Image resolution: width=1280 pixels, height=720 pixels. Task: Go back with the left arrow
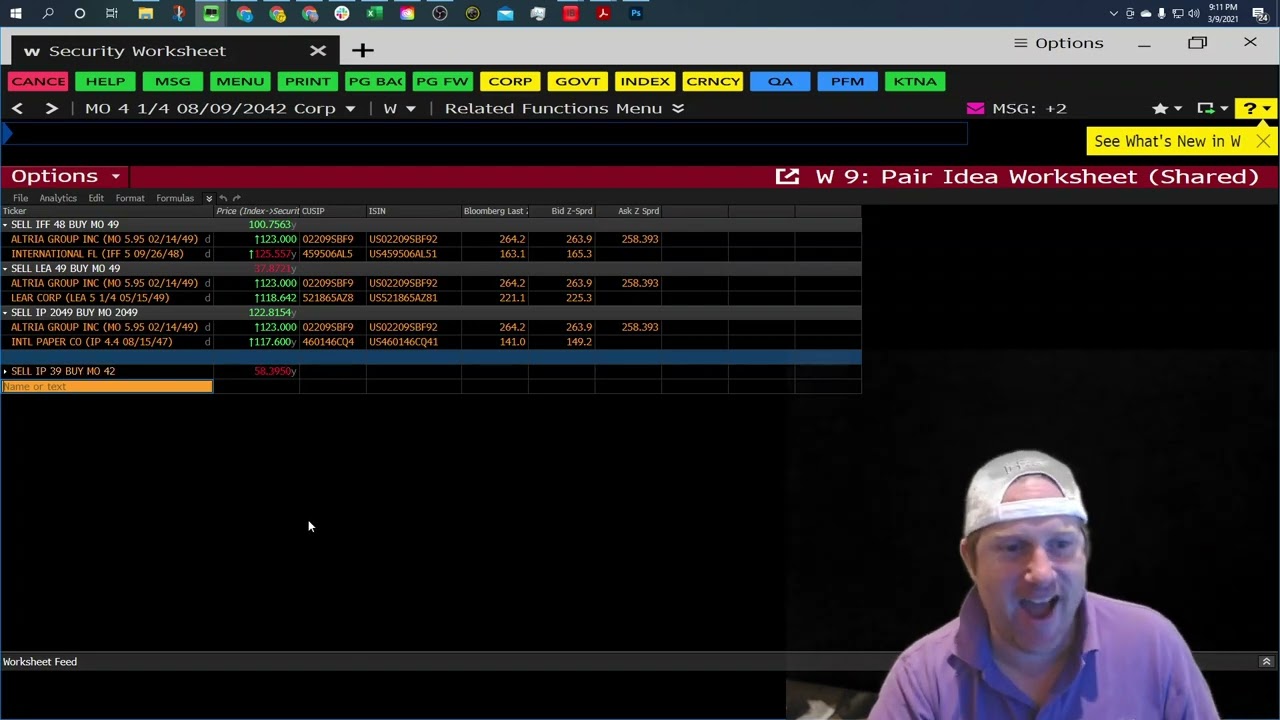(17, 108)
